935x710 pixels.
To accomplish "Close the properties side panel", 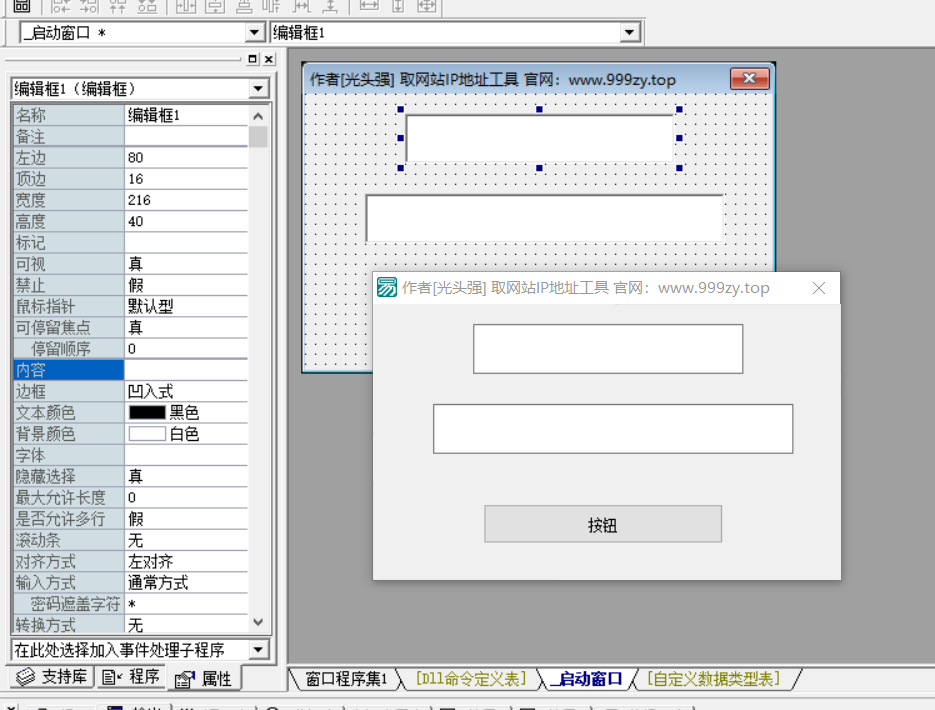I will [x=269, y=59].
